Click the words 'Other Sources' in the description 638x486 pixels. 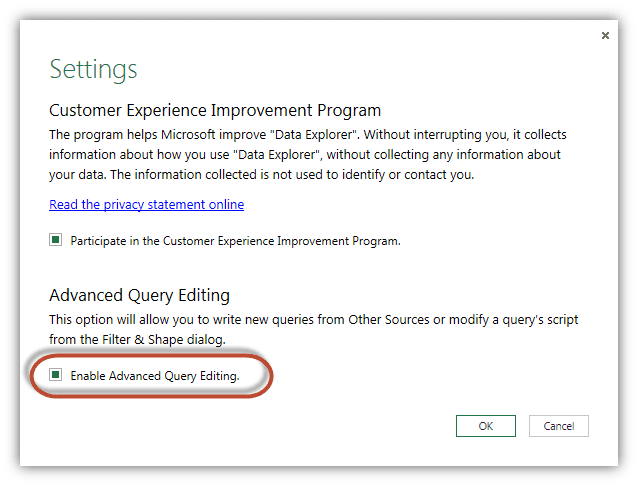(389, 320)
